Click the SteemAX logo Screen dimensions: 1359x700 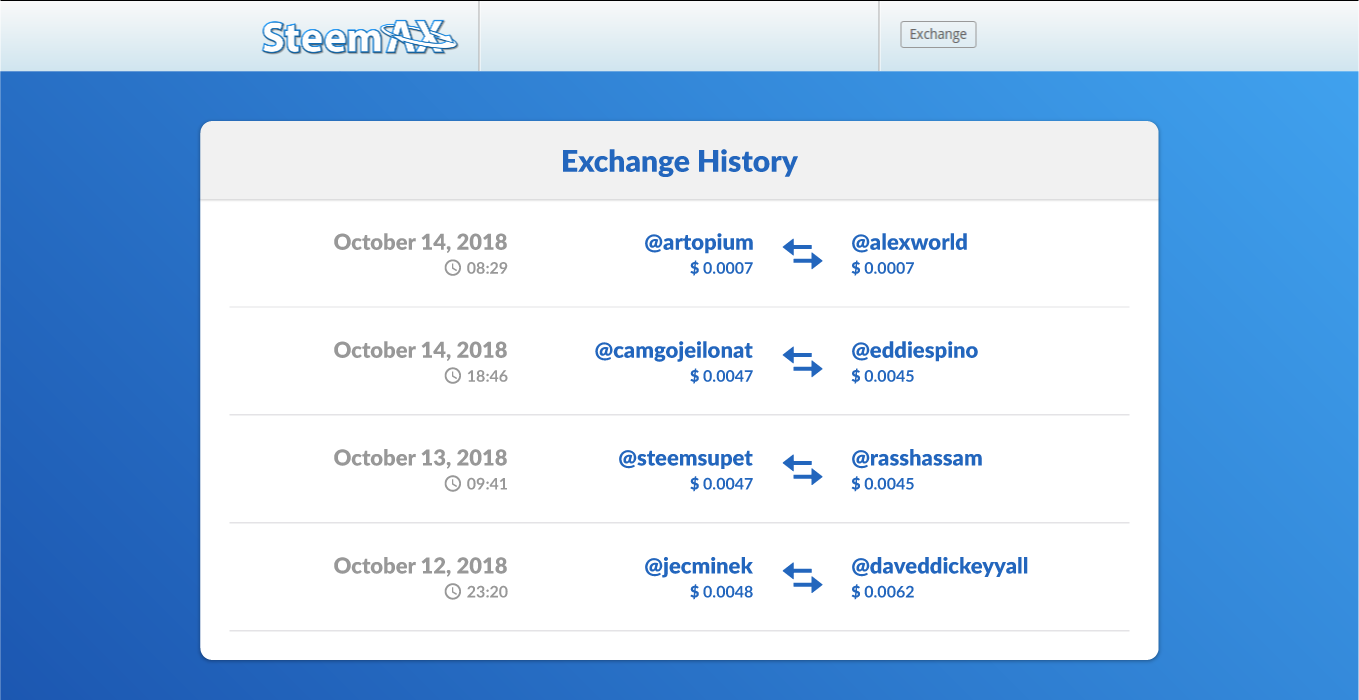(360, 37)
